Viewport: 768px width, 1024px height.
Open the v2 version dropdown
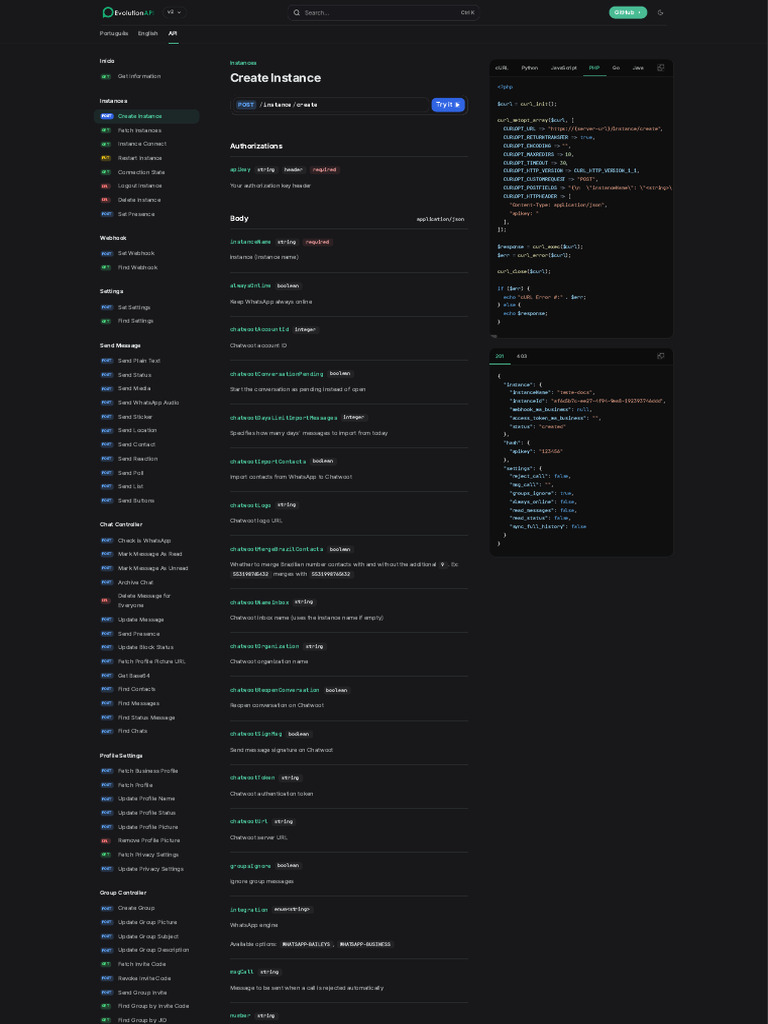coord(174,13)
